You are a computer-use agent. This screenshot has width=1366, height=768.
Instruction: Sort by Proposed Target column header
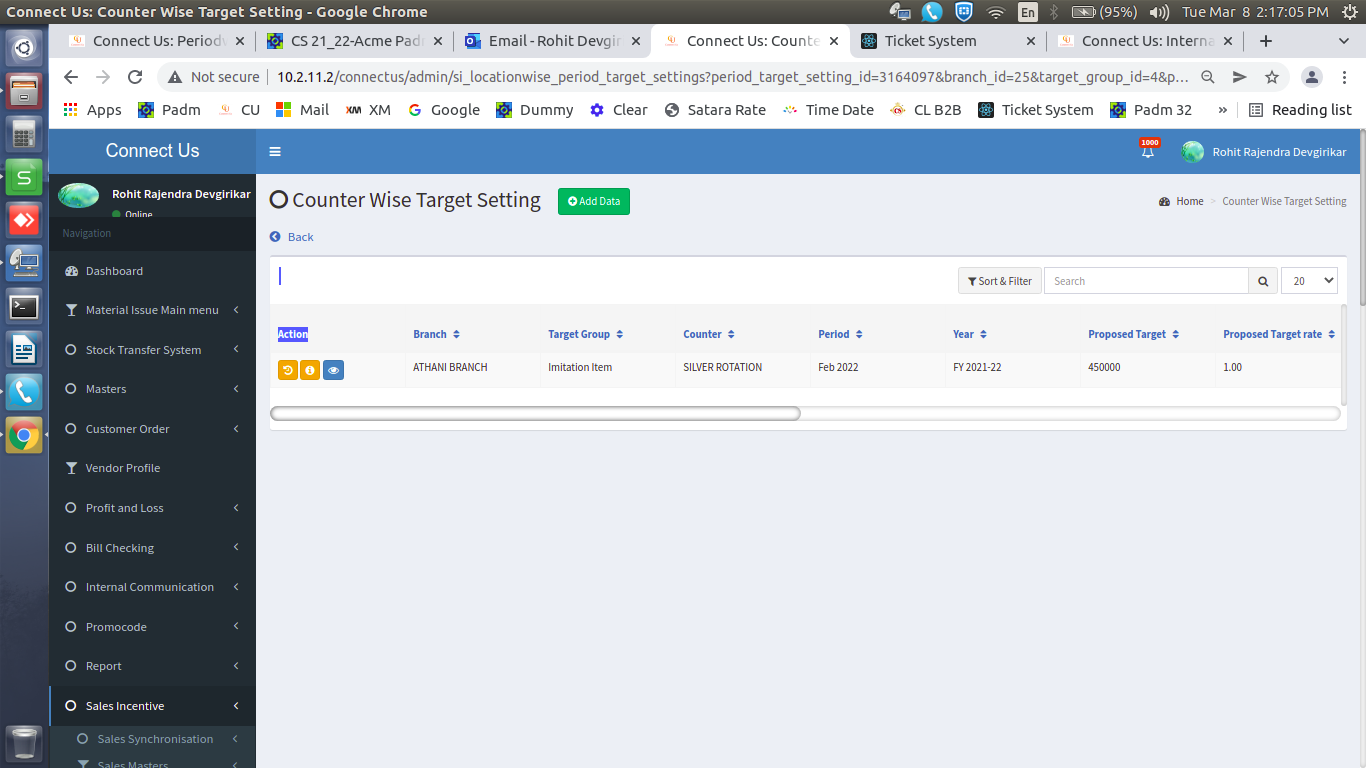(x=1133, y=334)
